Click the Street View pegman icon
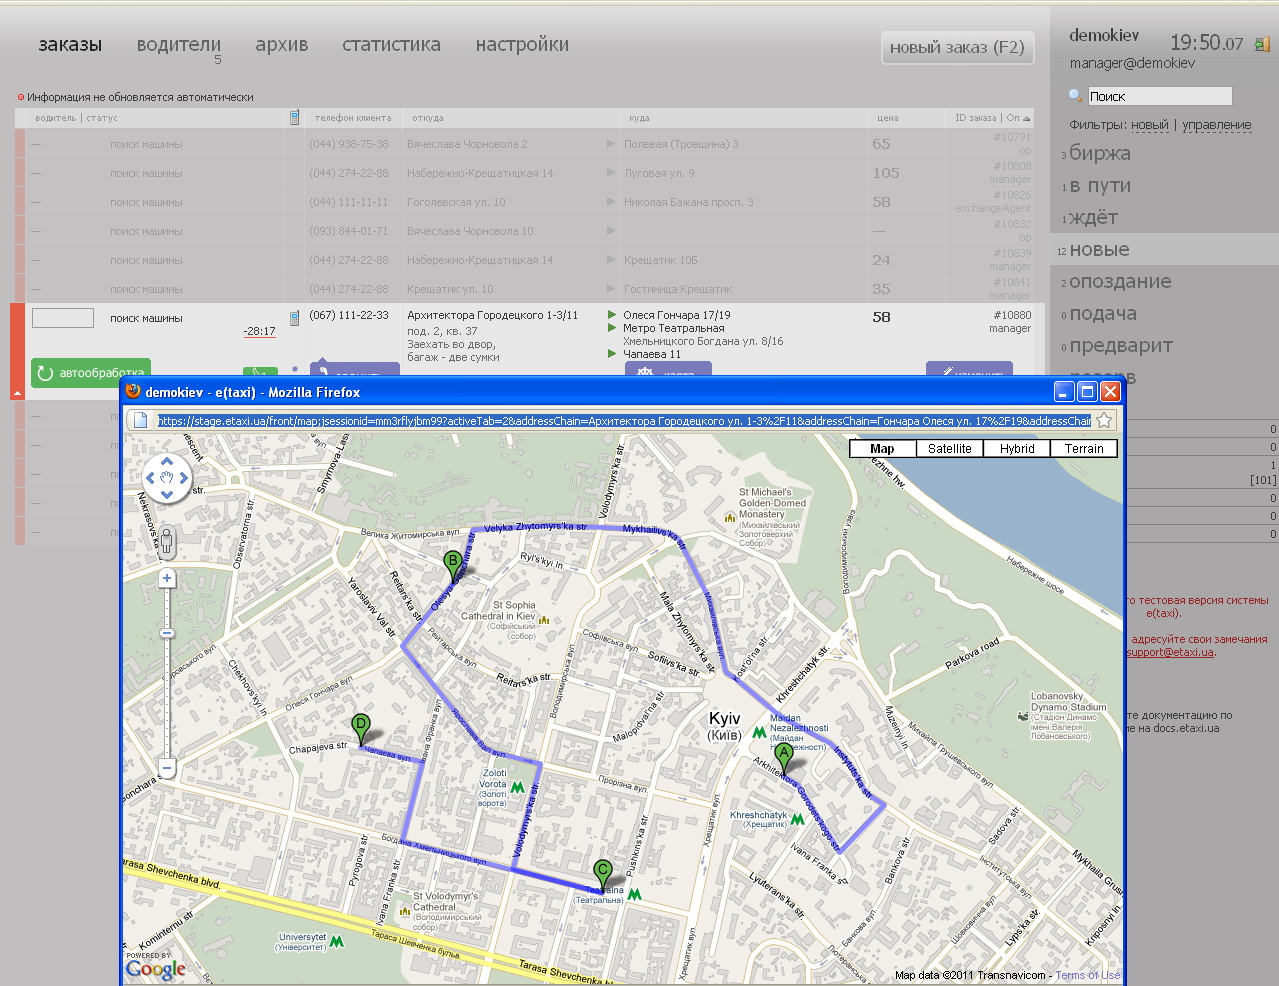Screen dimensions: 1279x986 [x=167, y=542]
